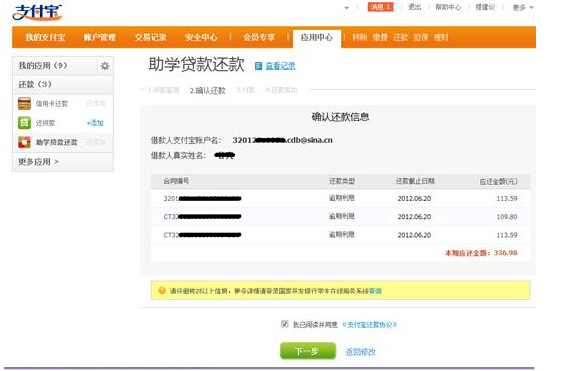Select the credit card repayment icon
Viewport: 576px width, 371px height.
[x=24, y=104]
